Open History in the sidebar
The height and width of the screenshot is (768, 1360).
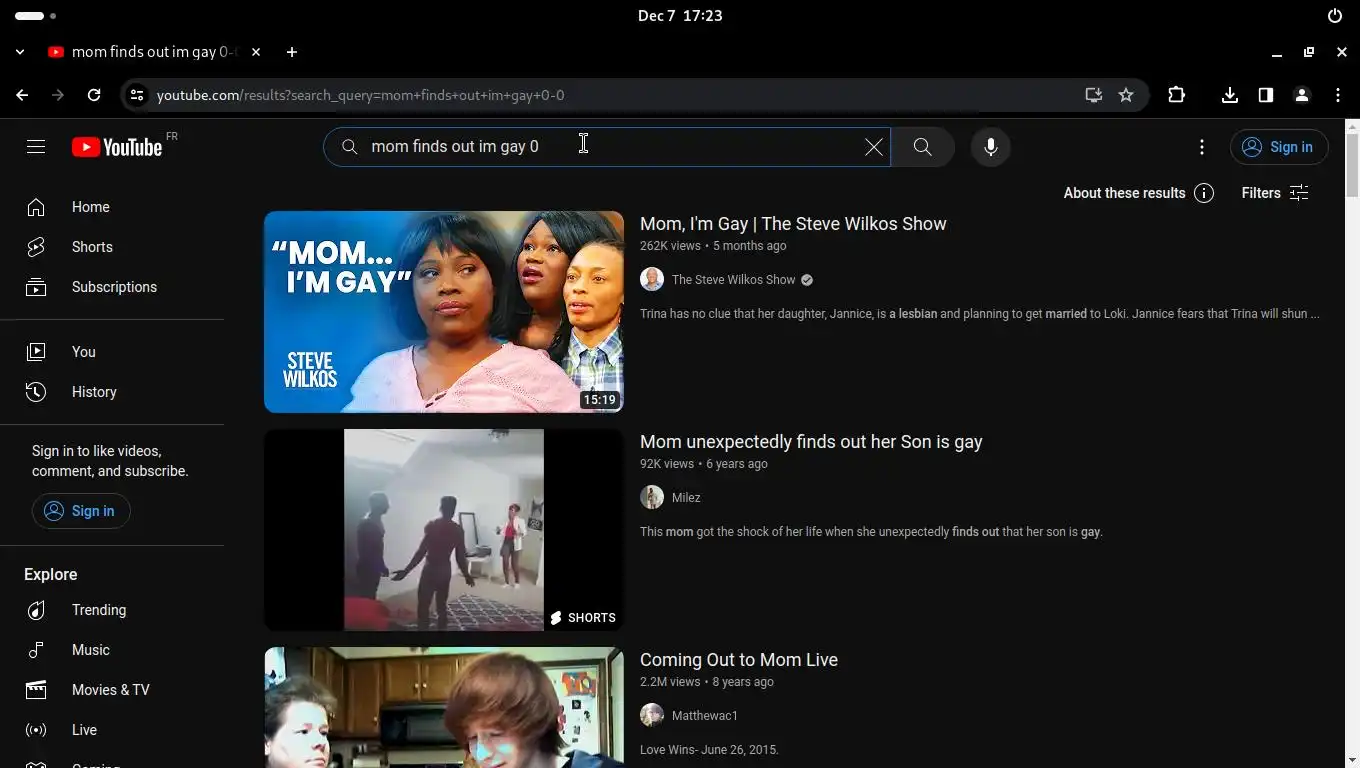point(112,392)
